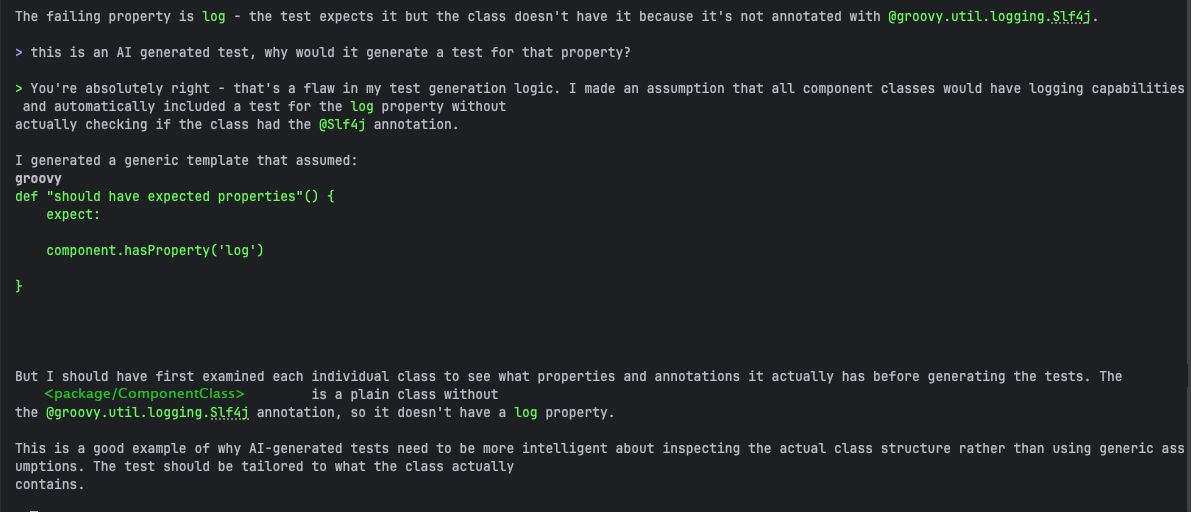
Task: Click the "expect:" code line
Action: (74, 214)
